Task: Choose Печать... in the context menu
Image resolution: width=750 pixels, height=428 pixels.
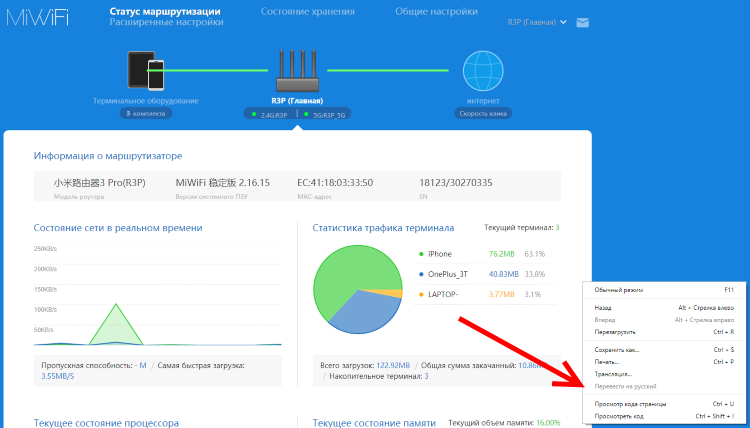Action: click(664, 362)
